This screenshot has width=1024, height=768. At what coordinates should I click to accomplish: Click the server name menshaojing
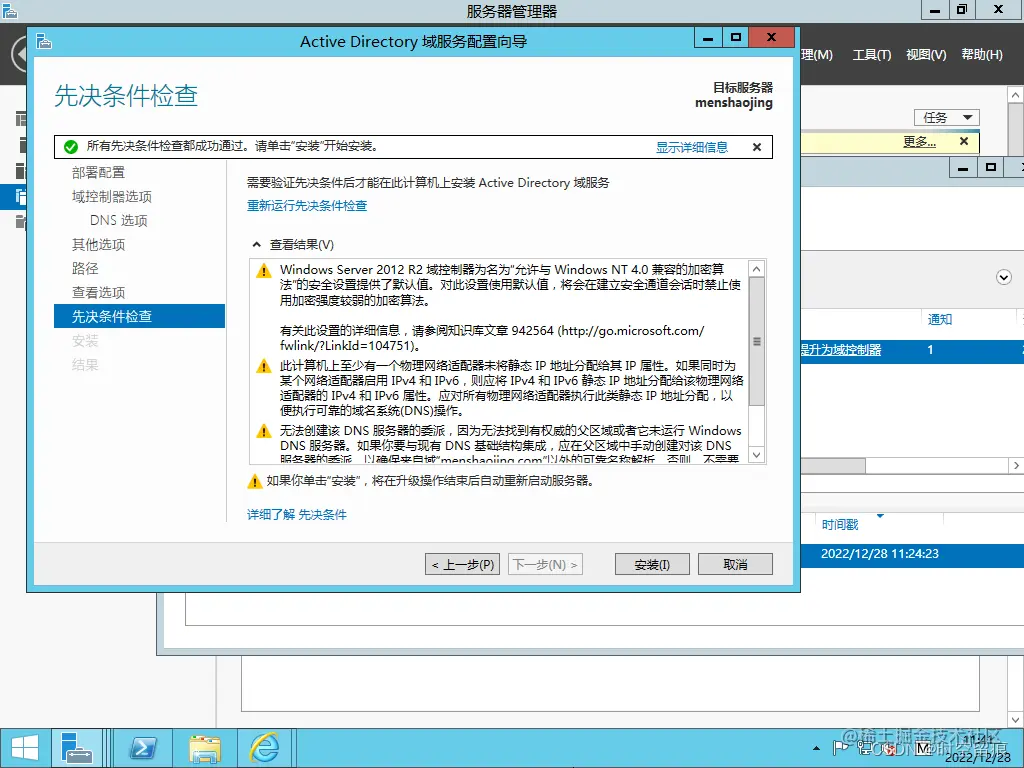coord(733,103)
